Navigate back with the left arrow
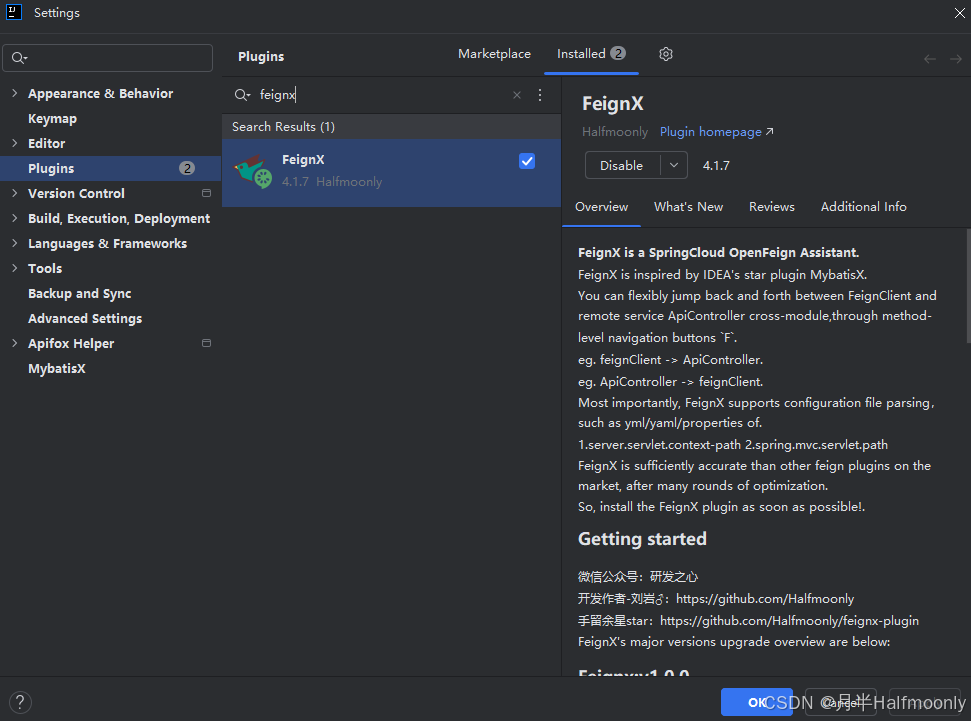Image resolution: width=971 pixels, height=721 pixels. click(930, 59)
